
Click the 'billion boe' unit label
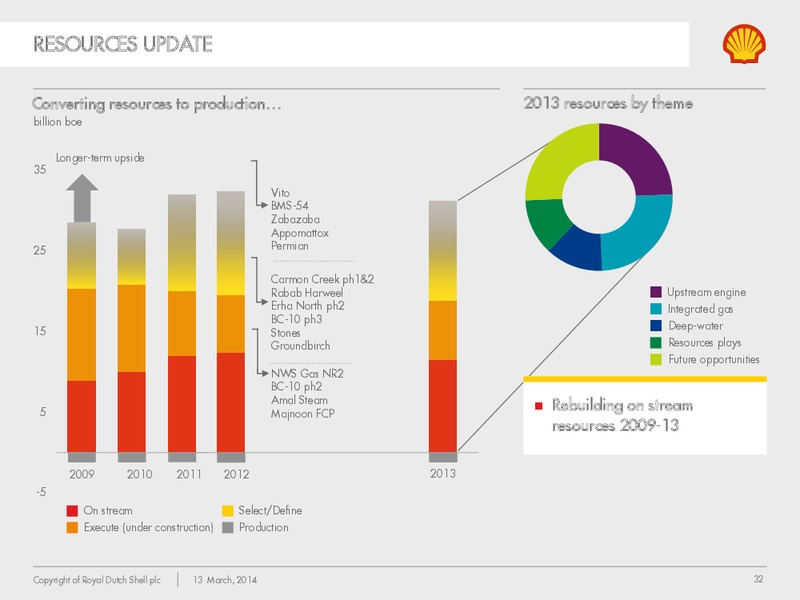(x=58, y=122)
